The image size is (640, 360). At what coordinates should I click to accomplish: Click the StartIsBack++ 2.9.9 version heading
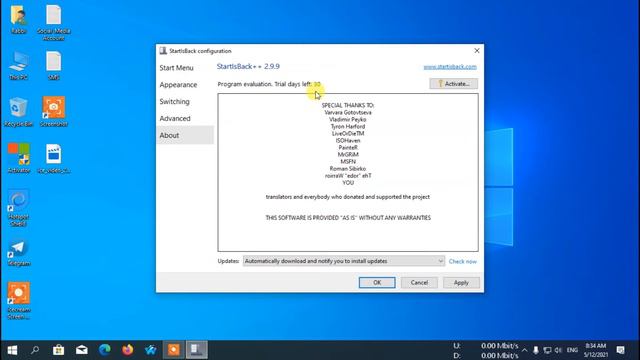tap(248, 67)
